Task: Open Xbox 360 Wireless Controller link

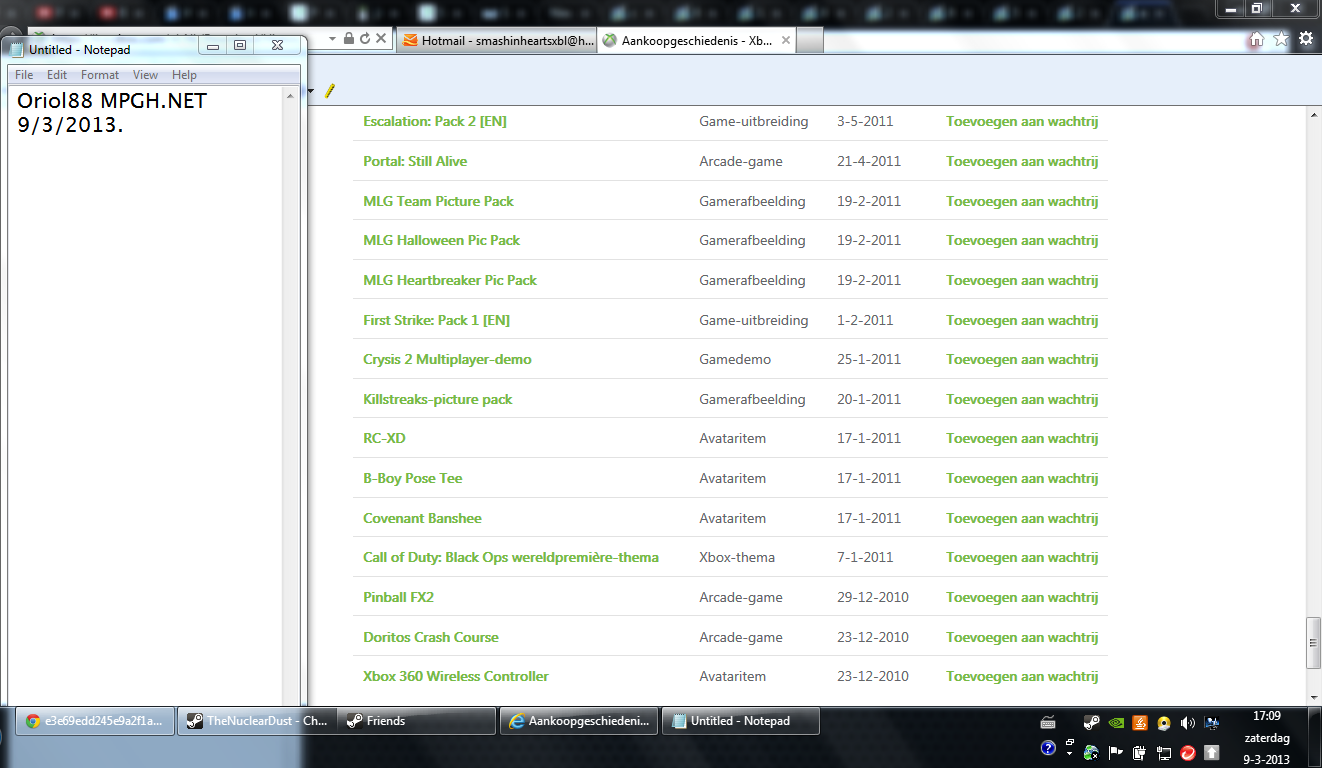Action: click(x=456, y=676)
